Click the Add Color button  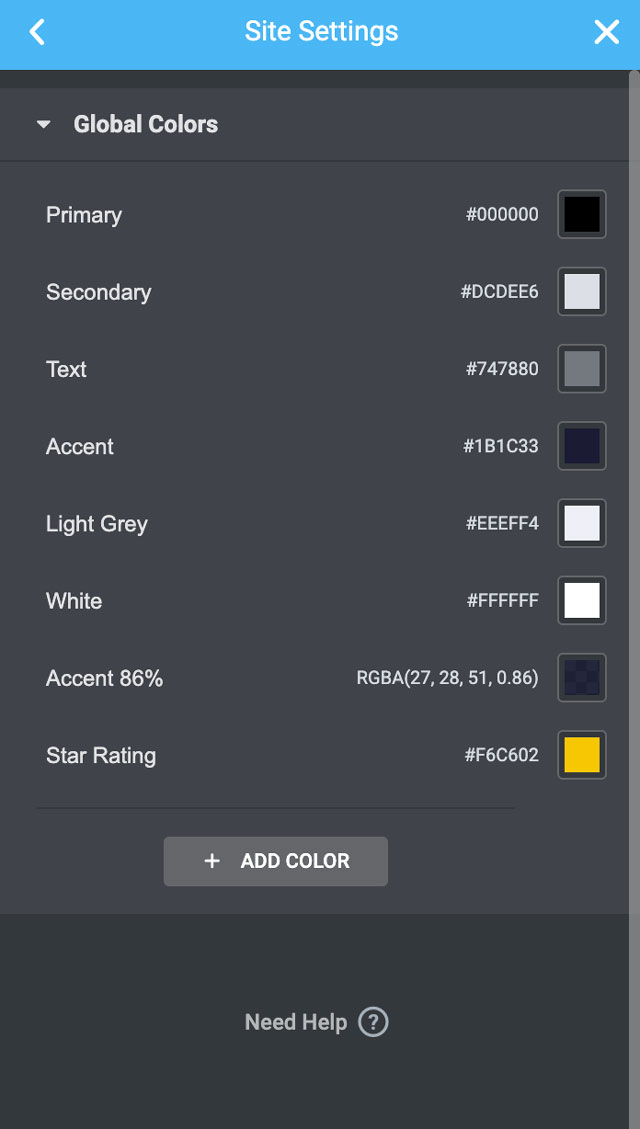coord(276,861)
